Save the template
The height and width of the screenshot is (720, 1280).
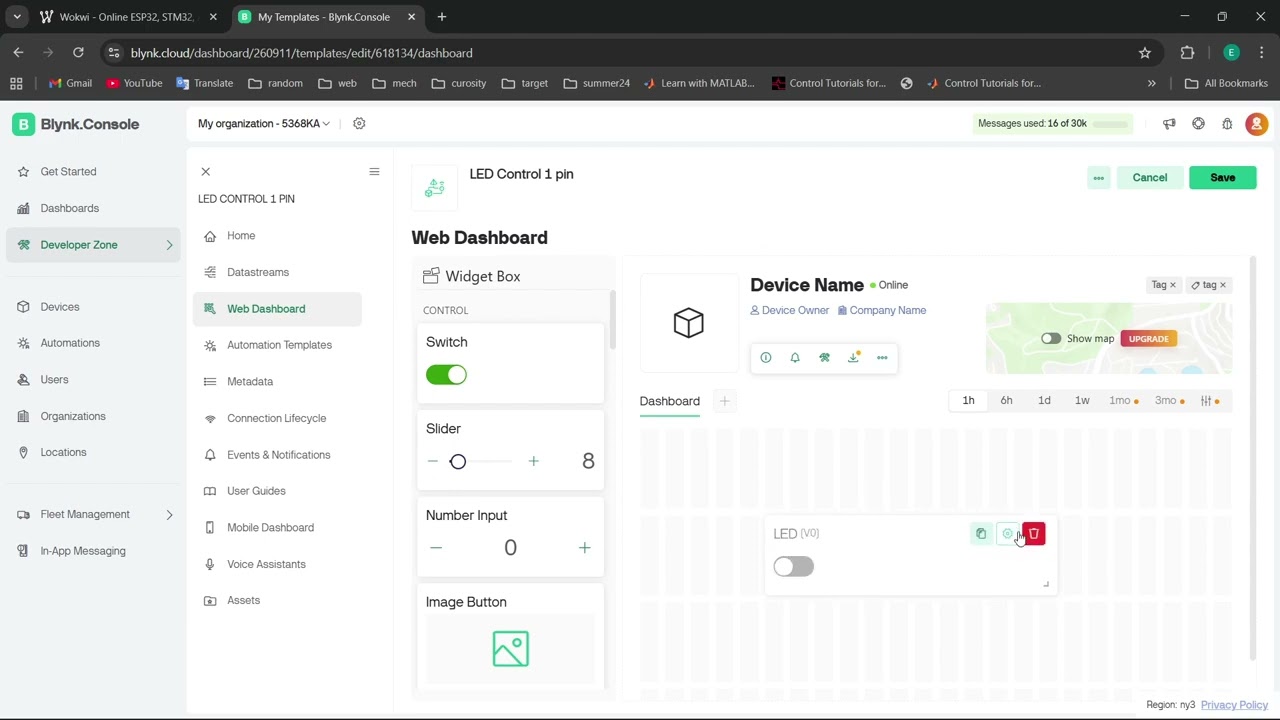[1222, 178]
